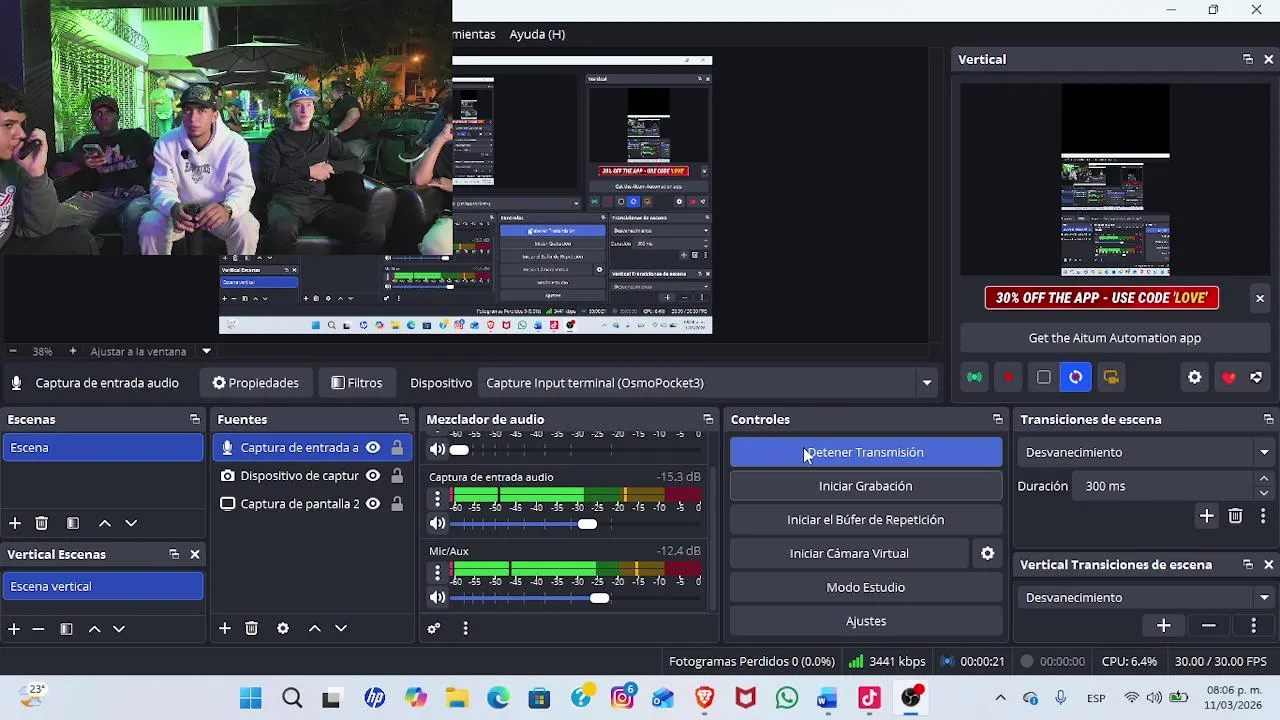Add a new source in Fuentes panel
This screenshot has height=720, width=1280.
click(225, 628)
